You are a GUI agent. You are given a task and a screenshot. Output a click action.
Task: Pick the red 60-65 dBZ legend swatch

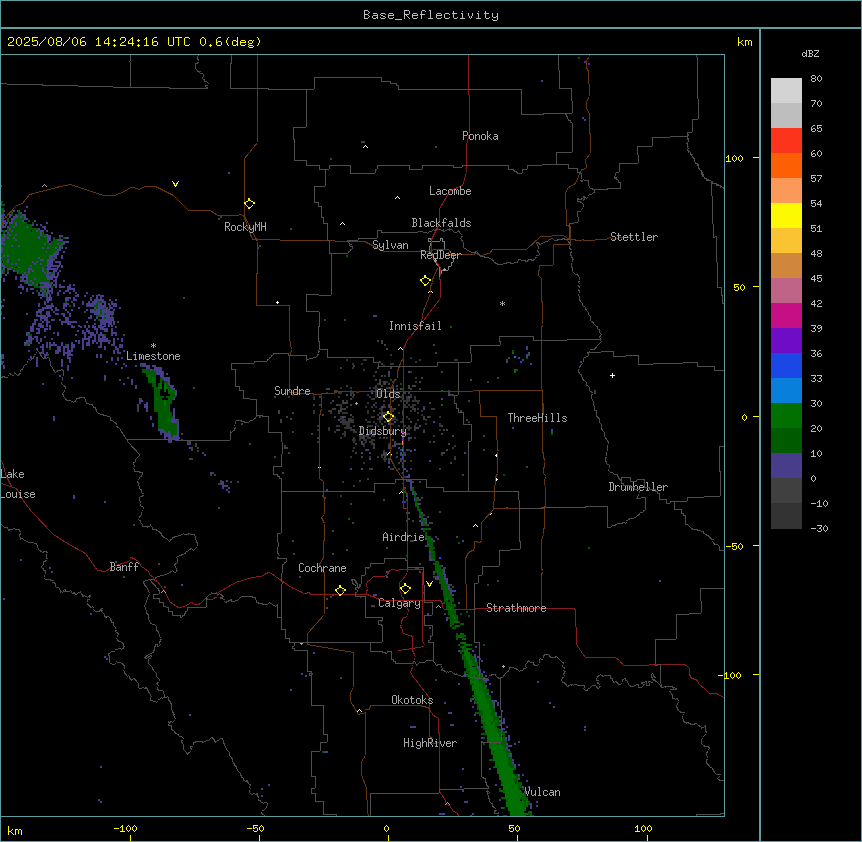(x=786, y=141)
